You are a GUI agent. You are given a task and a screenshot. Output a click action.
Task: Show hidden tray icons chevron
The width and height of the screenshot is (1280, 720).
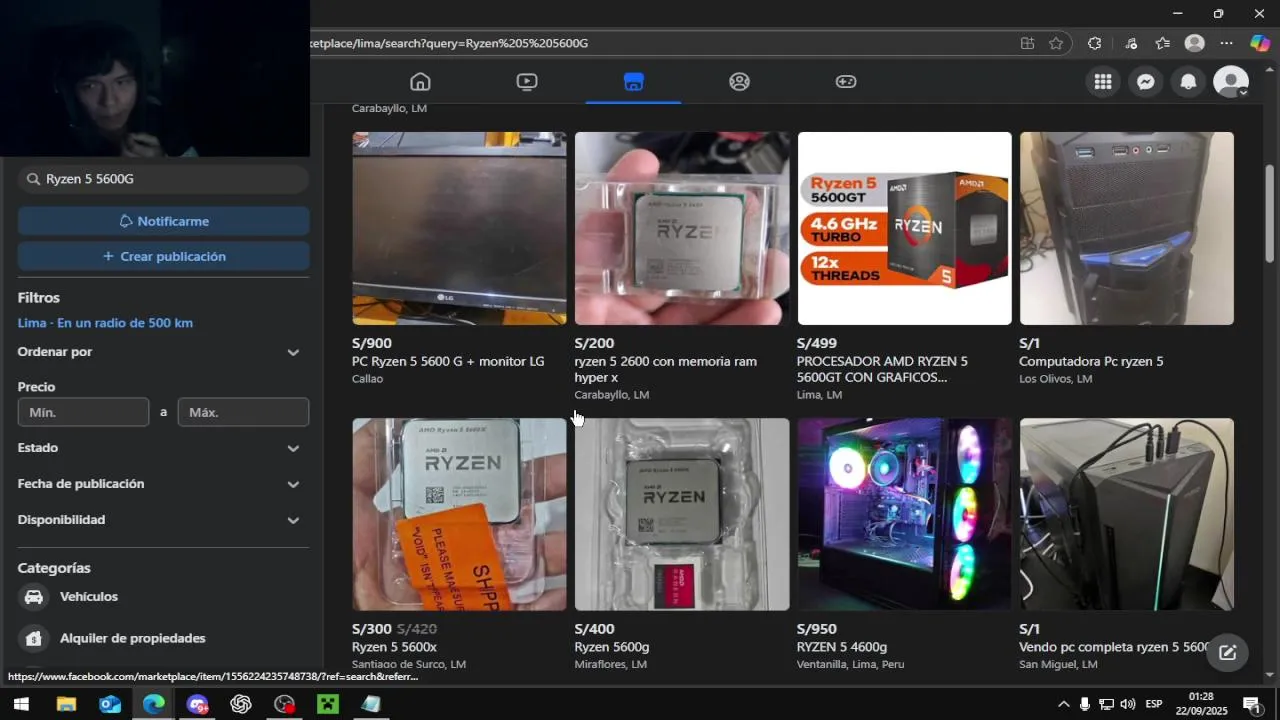click(1063, 704)
